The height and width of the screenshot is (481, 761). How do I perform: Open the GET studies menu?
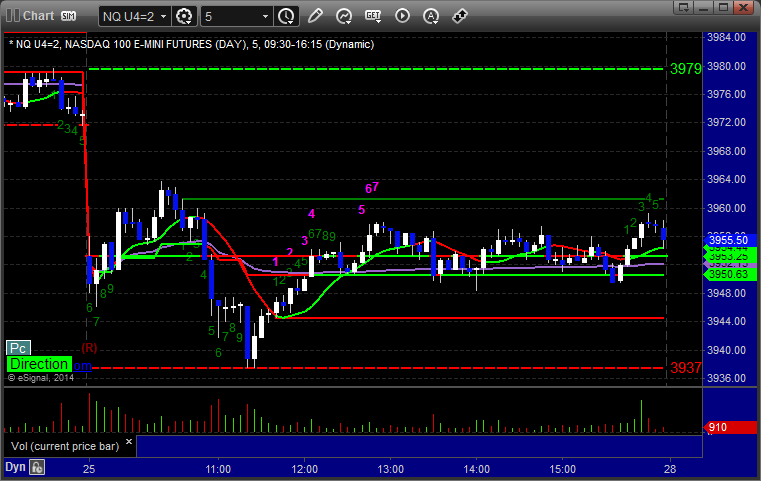373,16
